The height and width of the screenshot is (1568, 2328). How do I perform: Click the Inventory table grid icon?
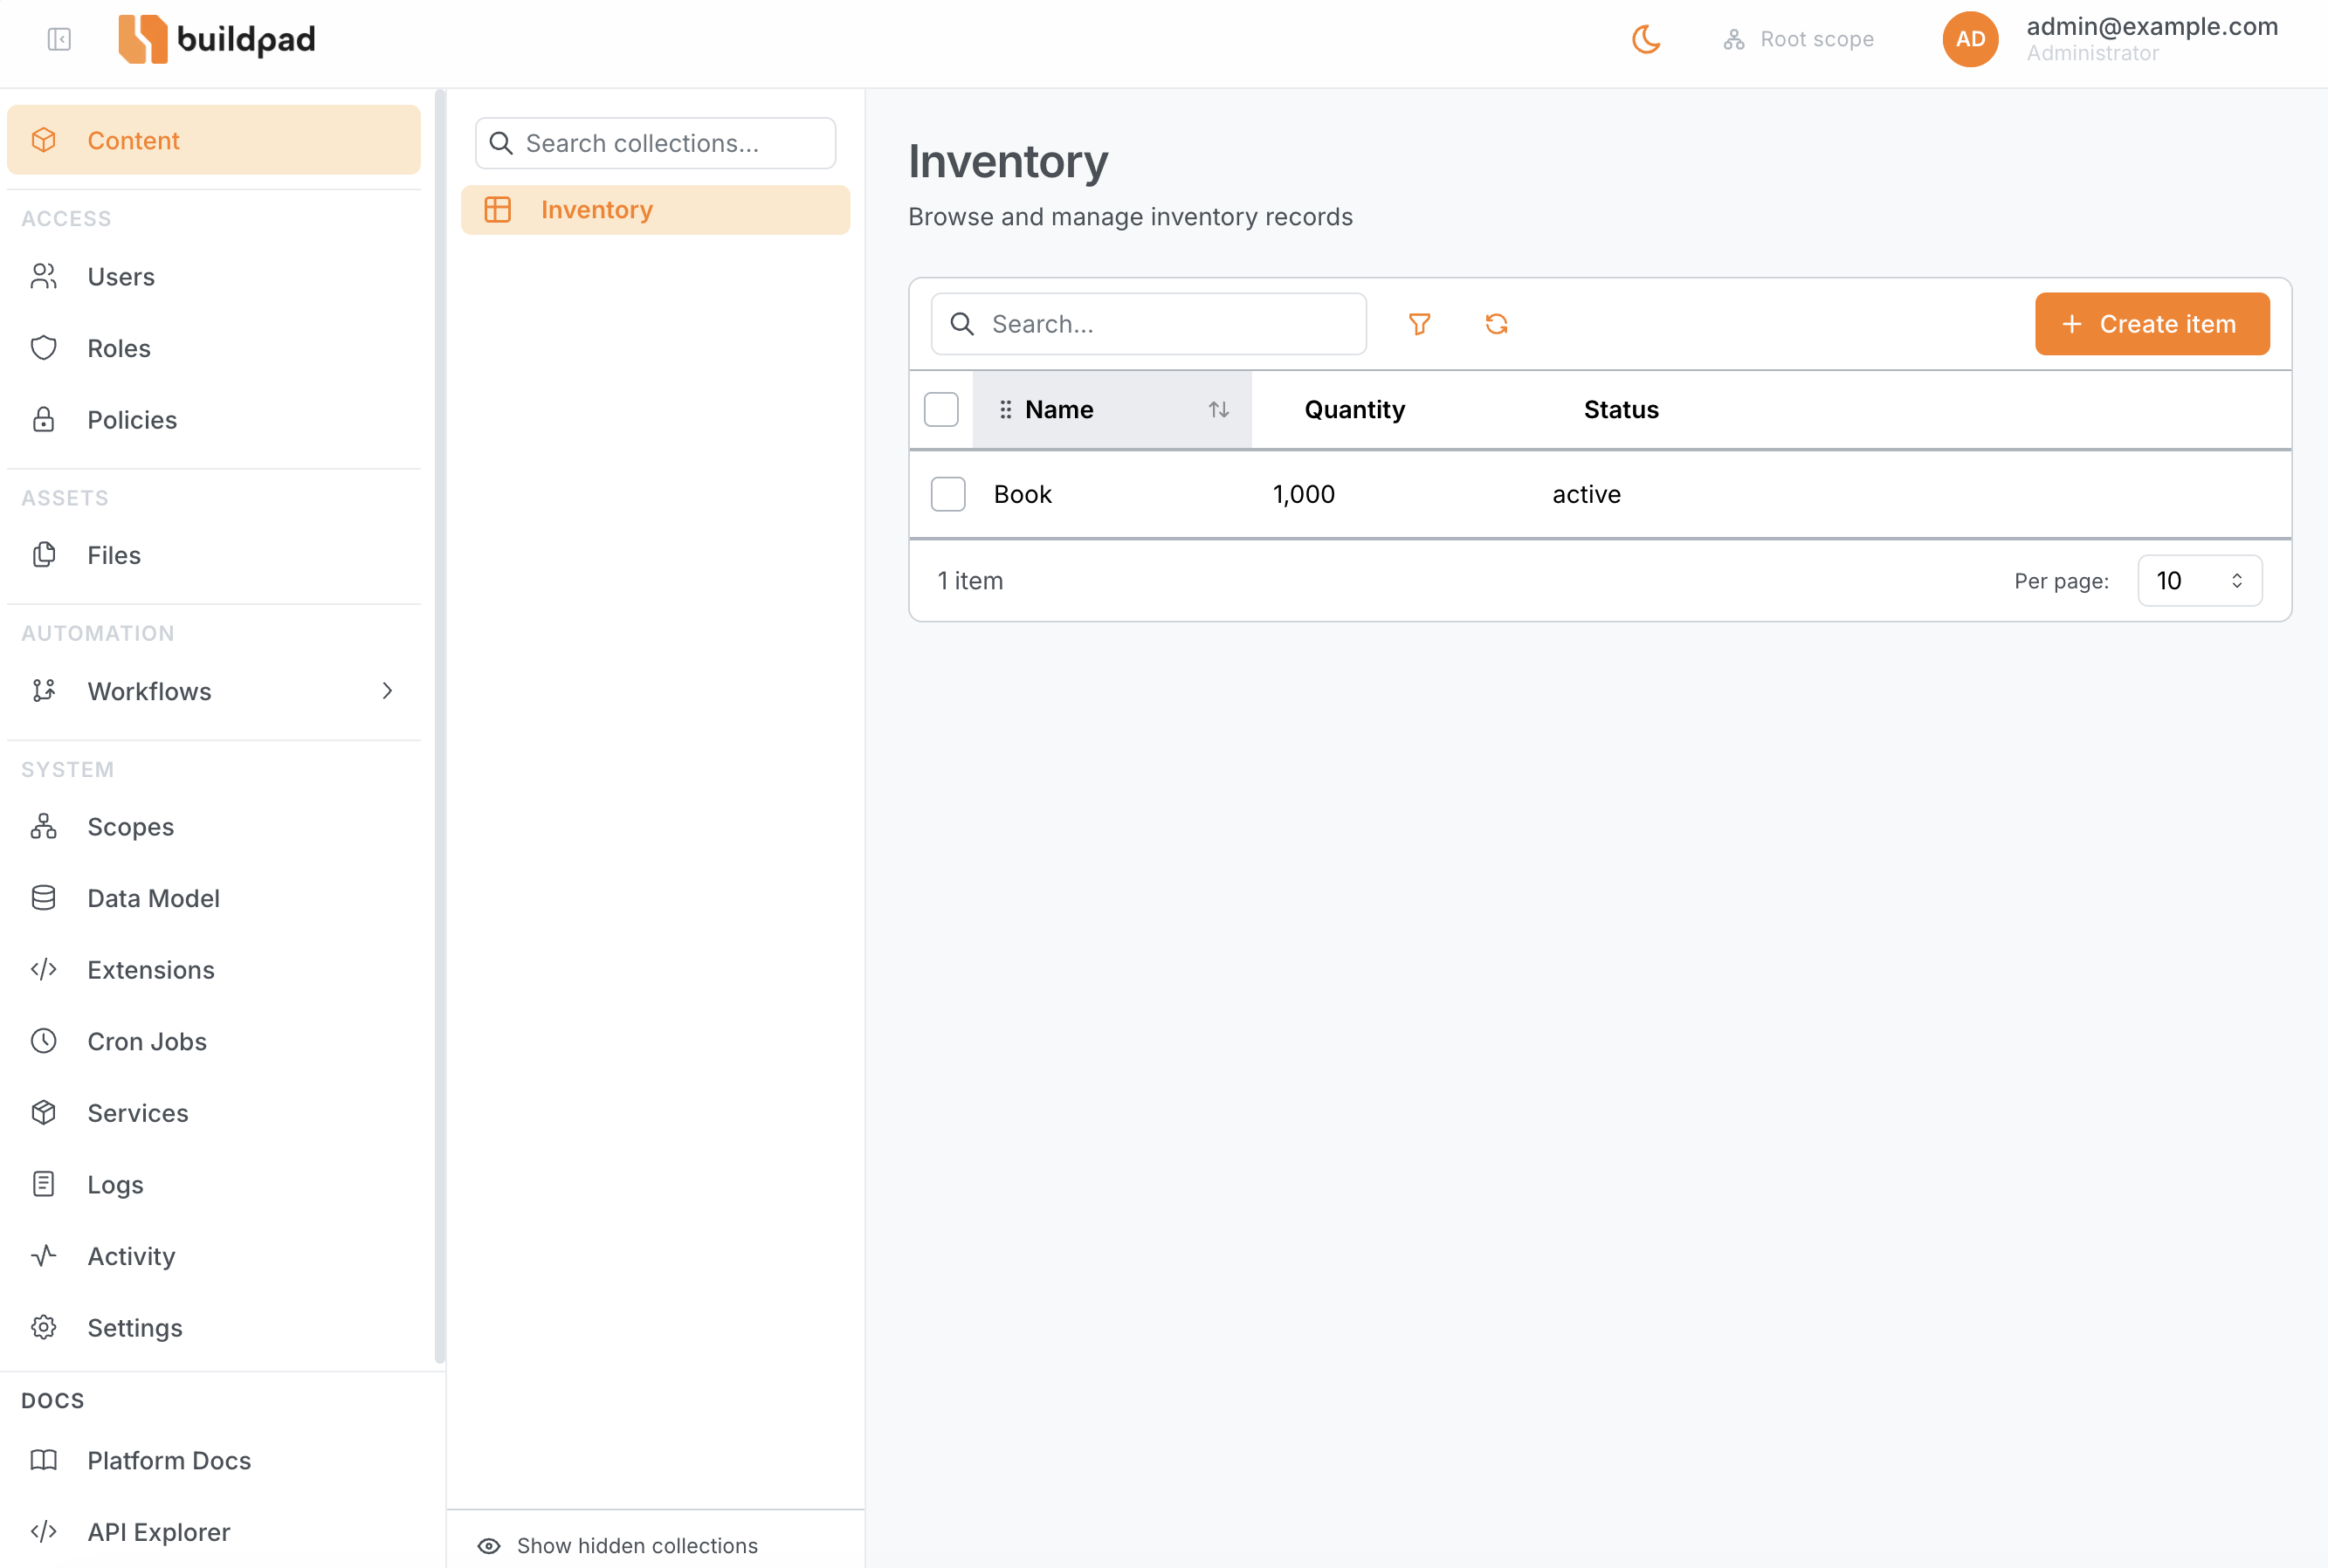[x=498, y=210]
